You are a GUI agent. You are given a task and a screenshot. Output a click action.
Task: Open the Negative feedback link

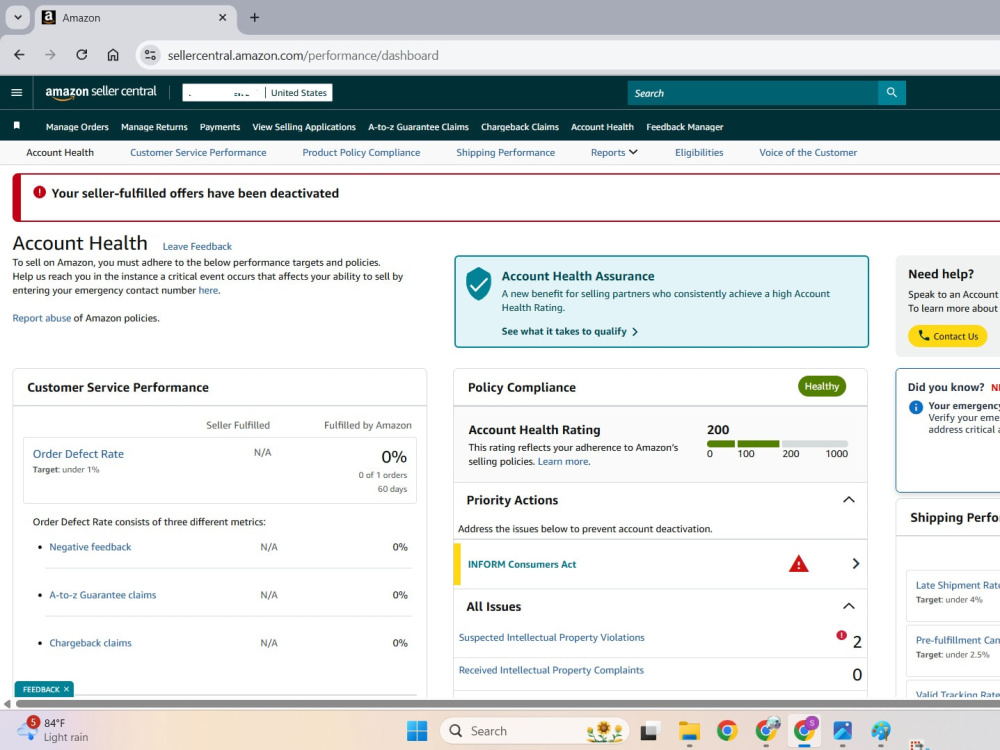click(90, 547)
